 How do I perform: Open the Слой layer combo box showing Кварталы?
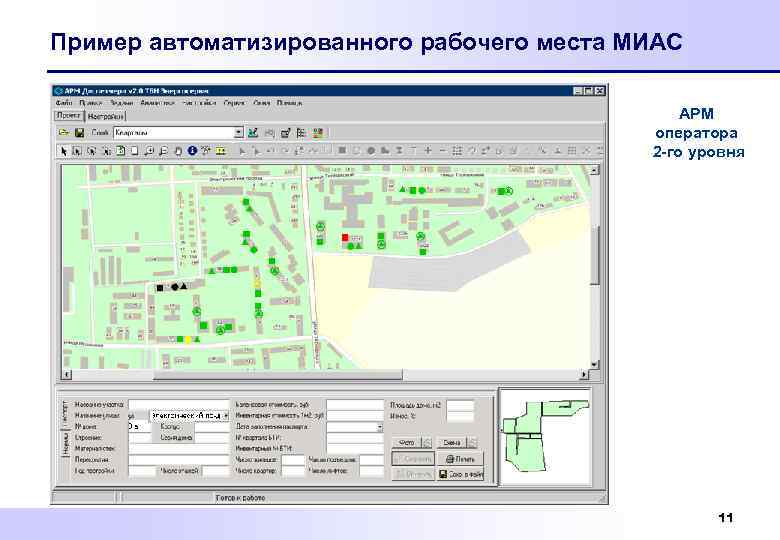coord(178,133)
